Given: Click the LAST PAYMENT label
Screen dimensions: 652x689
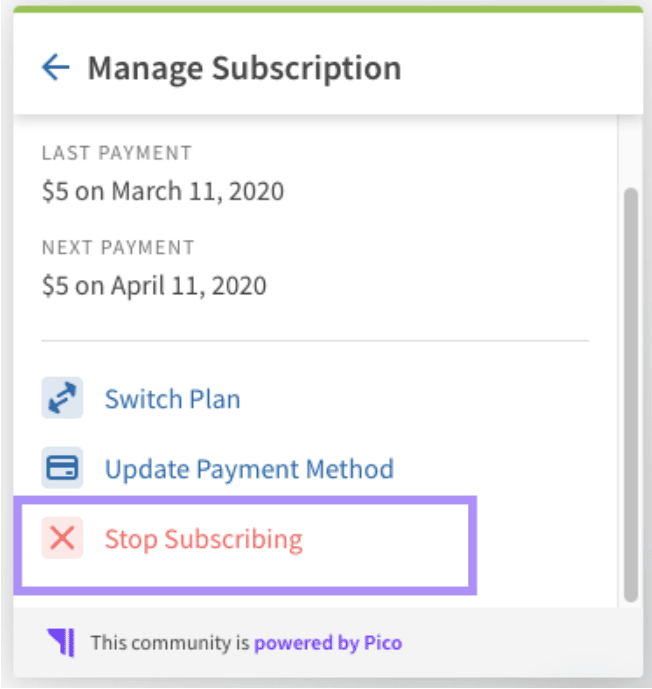Looking at the screenshot, I should (117, 153).
